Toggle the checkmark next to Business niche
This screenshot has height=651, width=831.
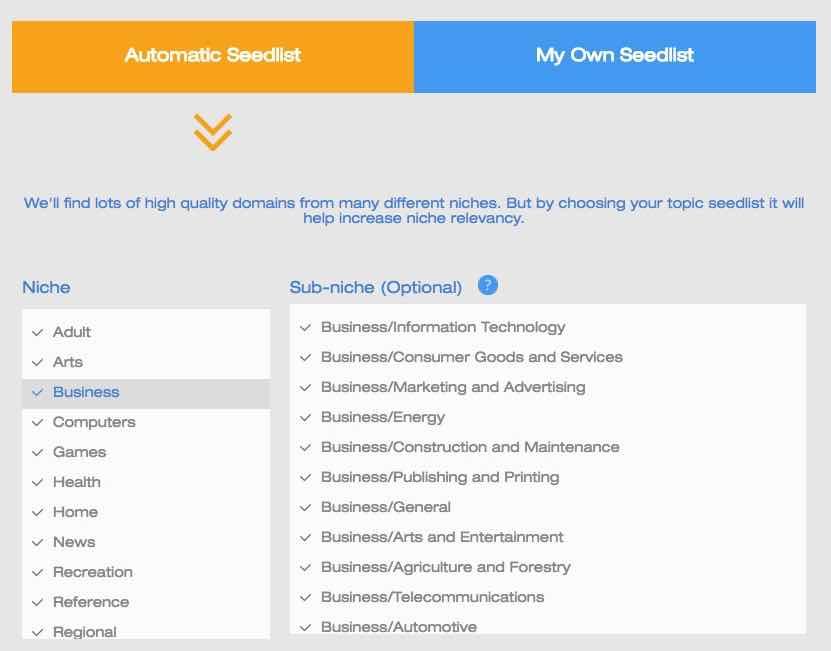point(38,392)
